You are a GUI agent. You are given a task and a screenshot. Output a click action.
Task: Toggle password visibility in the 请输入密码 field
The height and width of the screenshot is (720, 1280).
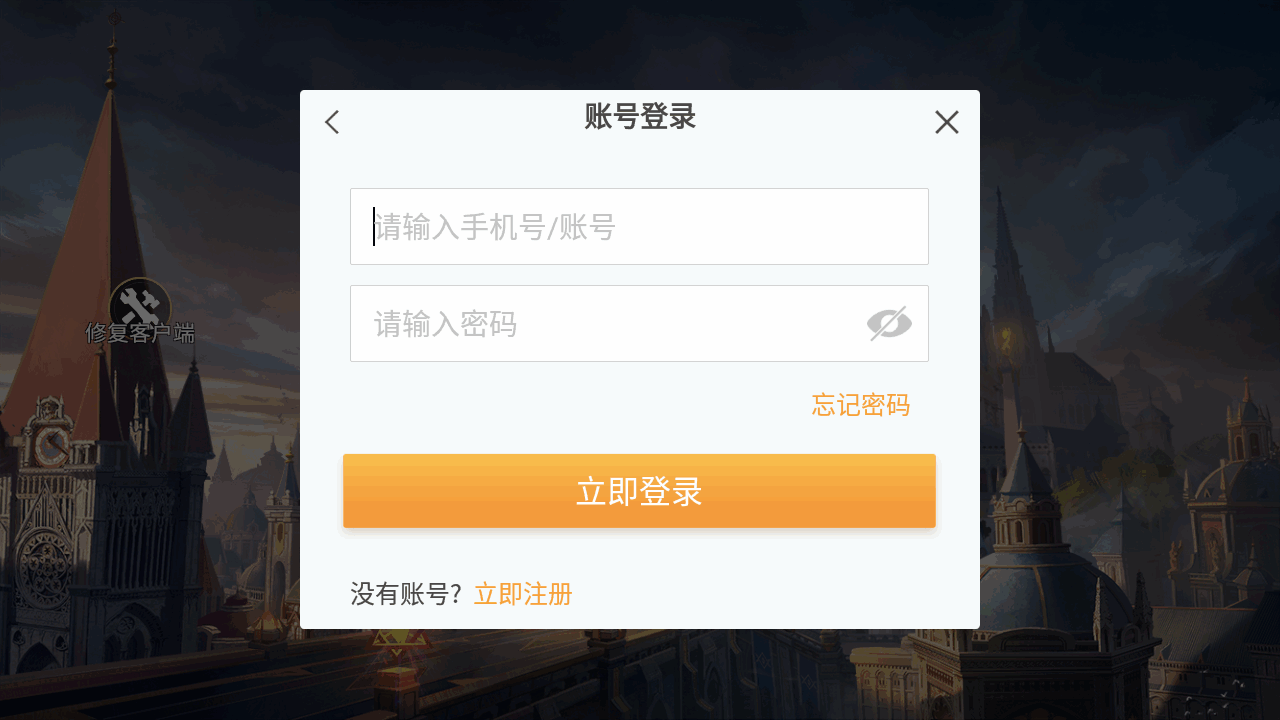pyautogui.click(x=889, y=324)
